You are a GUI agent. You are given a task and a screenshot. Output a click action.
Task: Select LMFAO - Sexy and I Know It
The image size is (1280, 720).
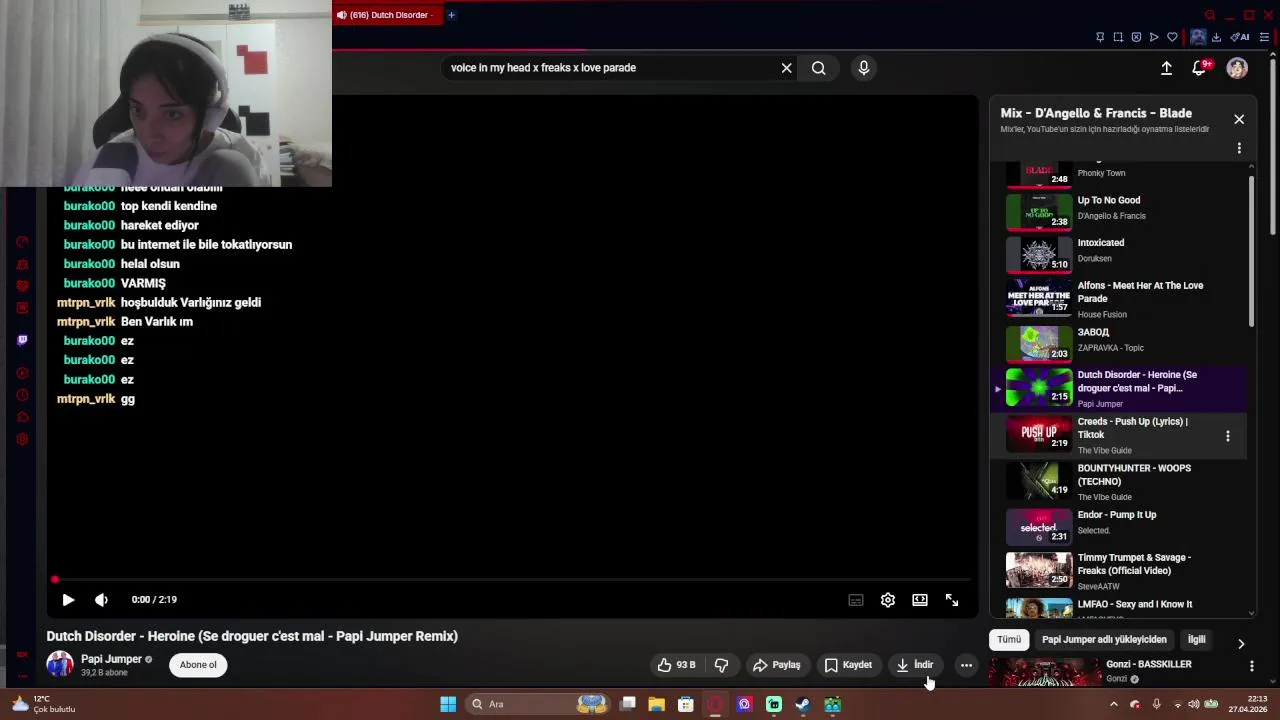(x=1120, y=606)
